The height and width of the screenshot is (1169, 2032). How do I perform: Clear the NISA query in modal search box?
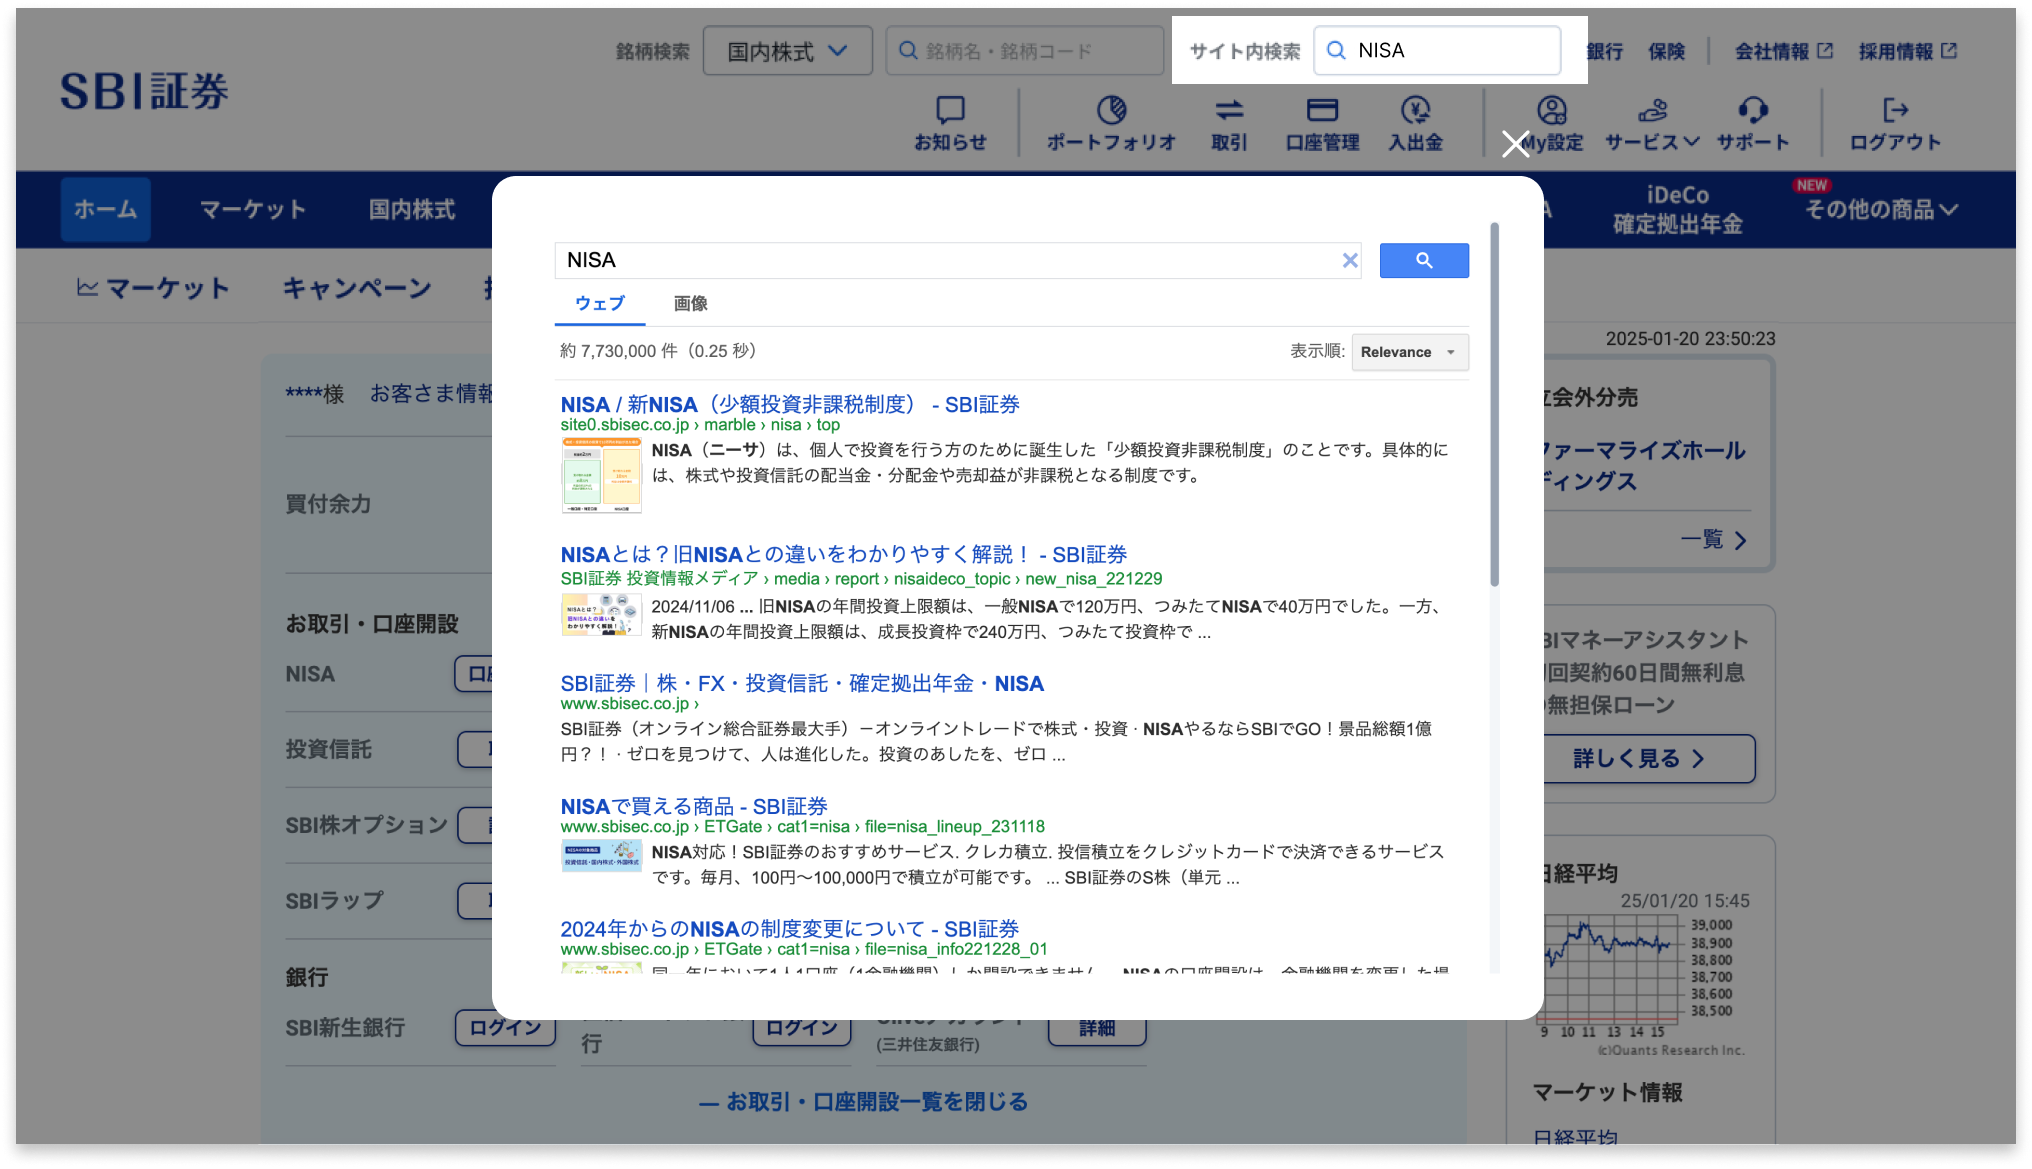pyautogui.click(x=1349, y=260)
